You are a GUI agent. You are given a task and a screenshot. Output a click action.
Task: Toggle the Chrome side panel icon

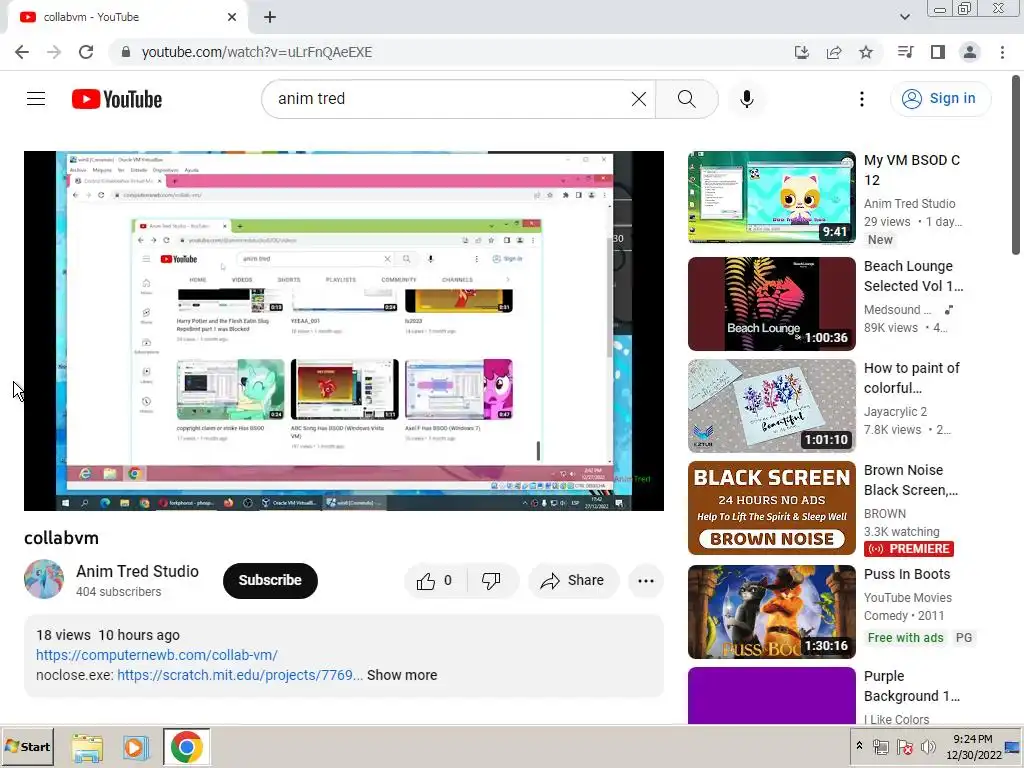(x=938, y=52)
